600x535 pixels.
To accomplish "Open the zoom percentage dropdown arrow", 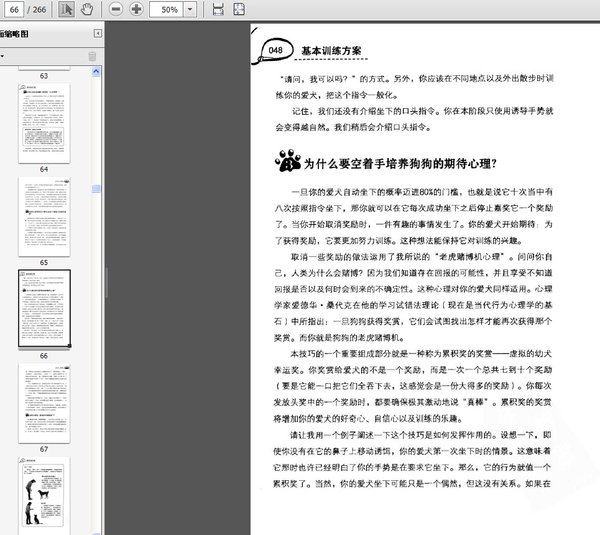I will click(x=190, y=9).
